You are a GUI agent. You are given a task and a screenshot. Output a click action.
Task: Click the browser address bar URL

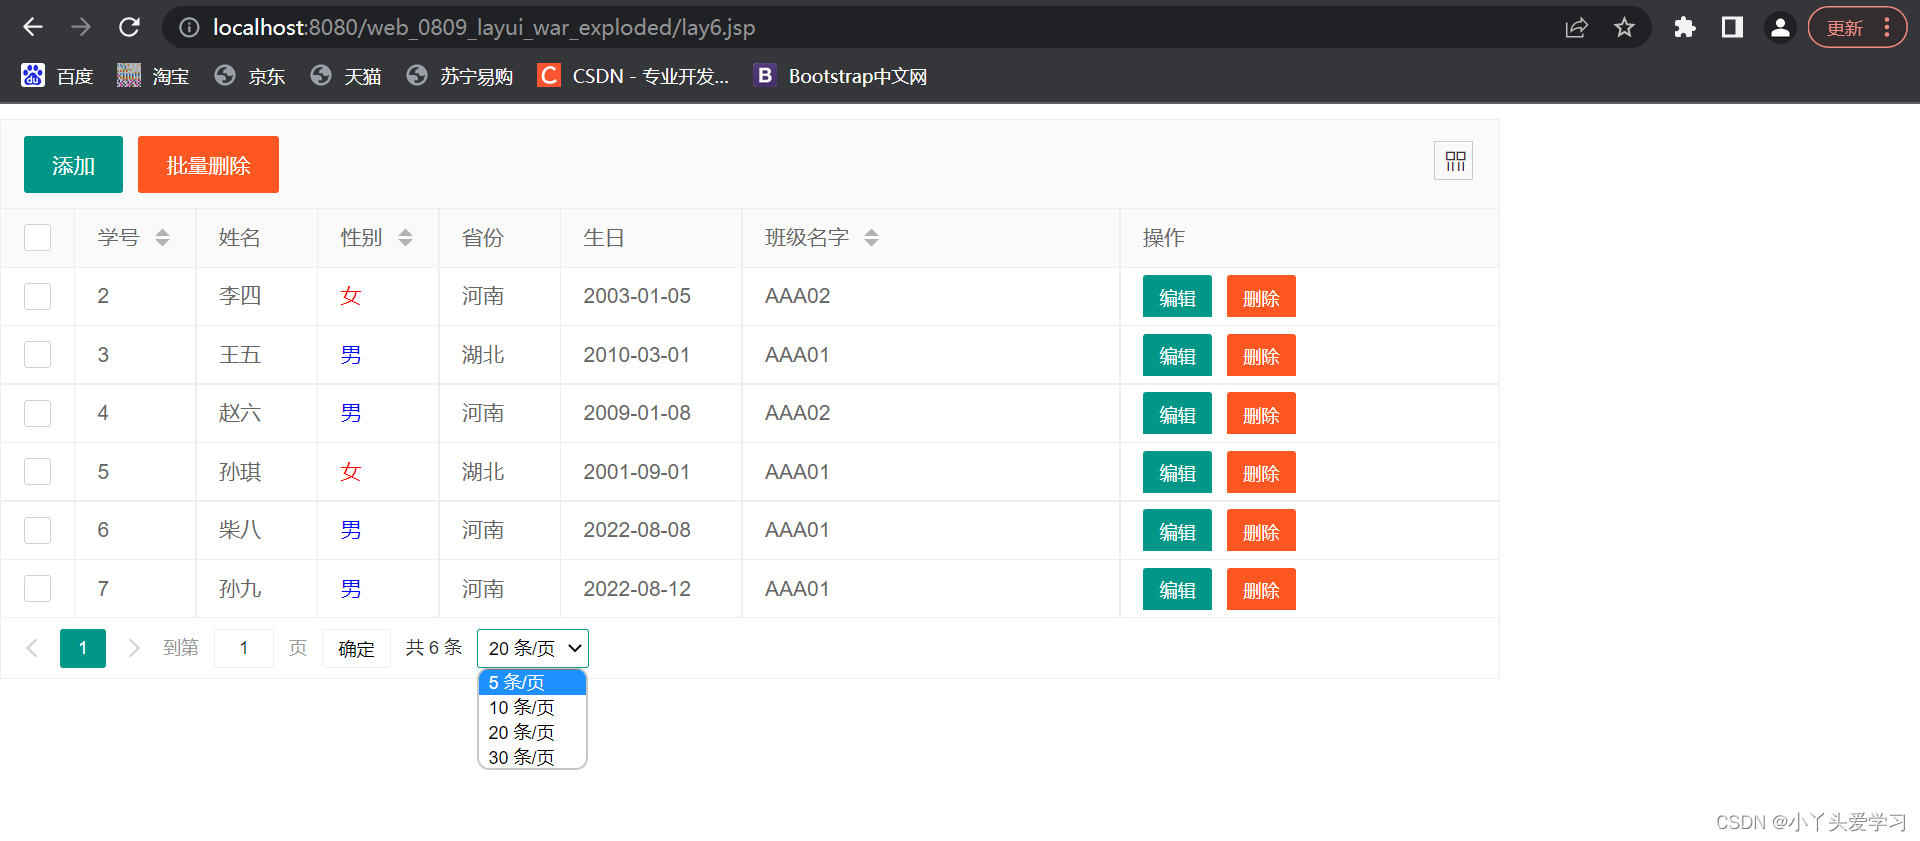pyautogui.click(x=483, y=28)
